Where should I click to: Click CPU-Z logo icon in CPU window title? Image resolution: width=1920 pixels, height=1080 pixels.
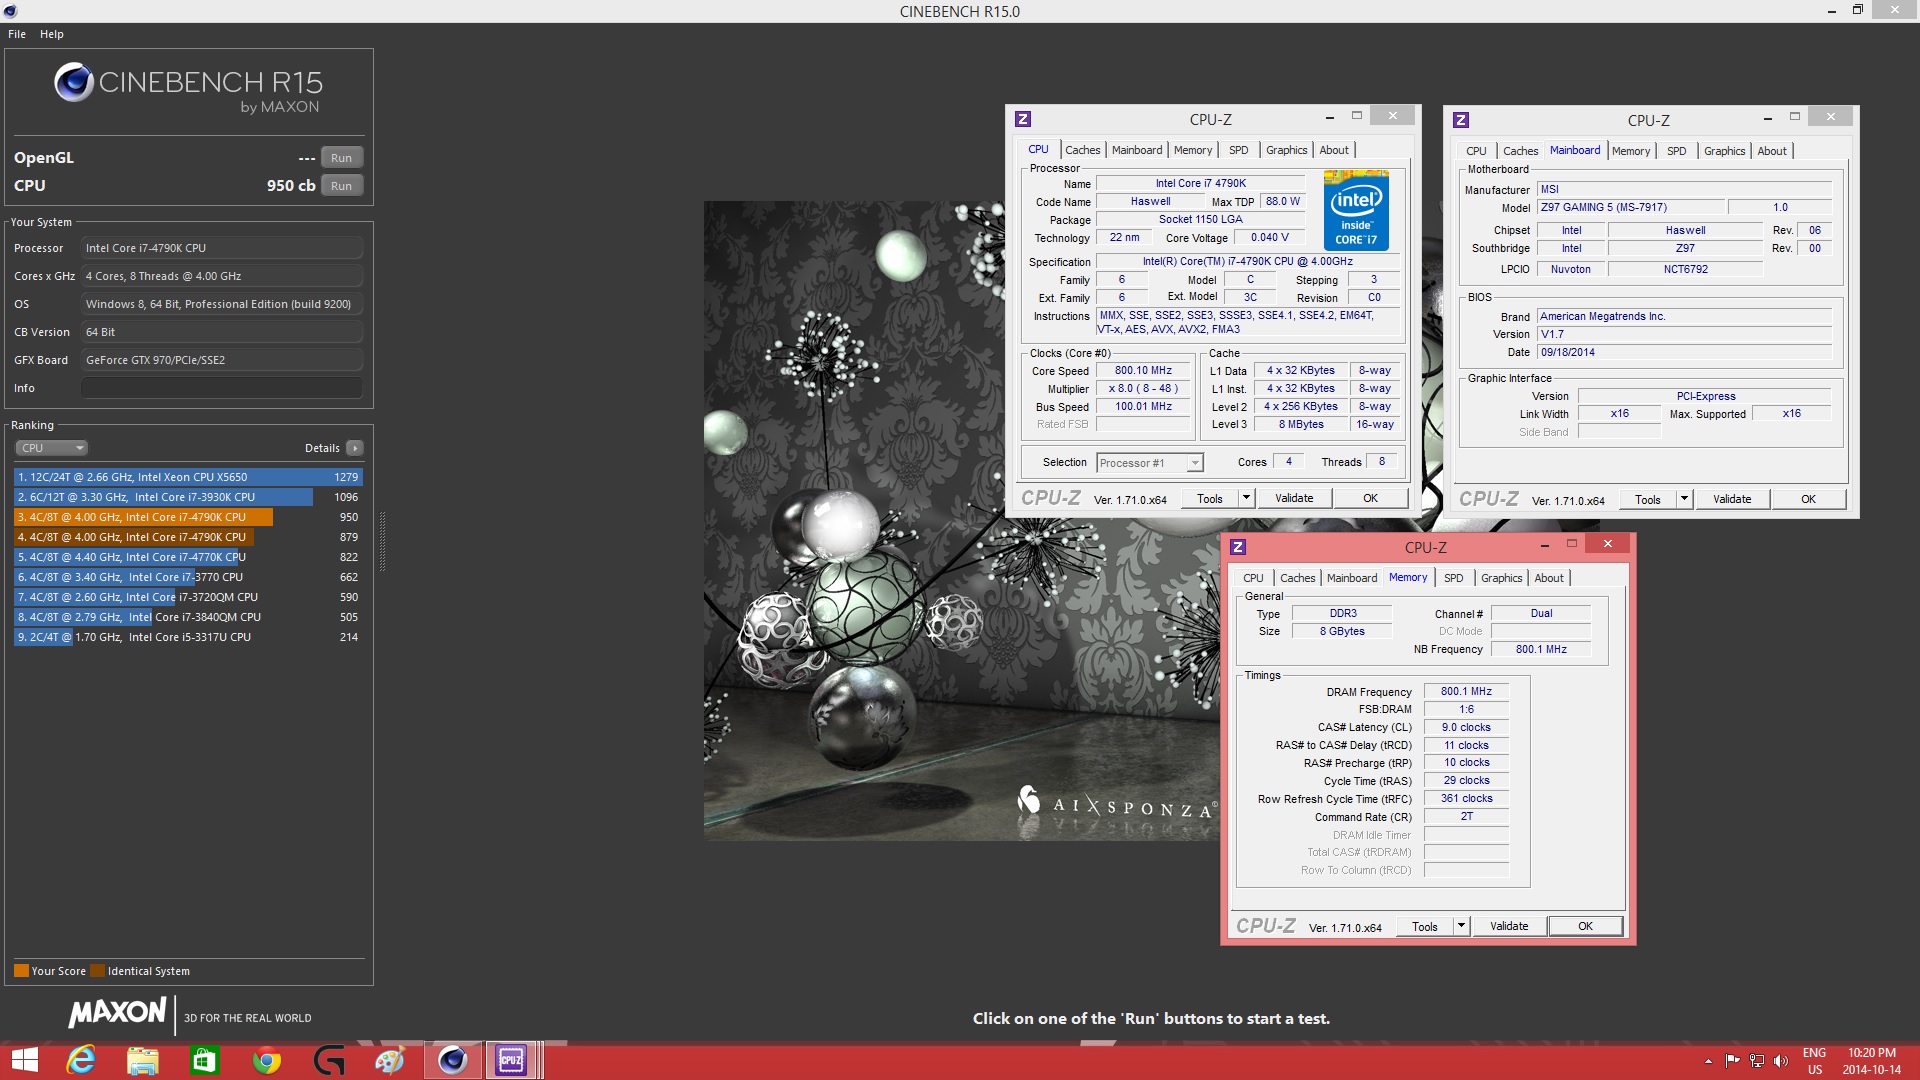tap(1023, 119)
